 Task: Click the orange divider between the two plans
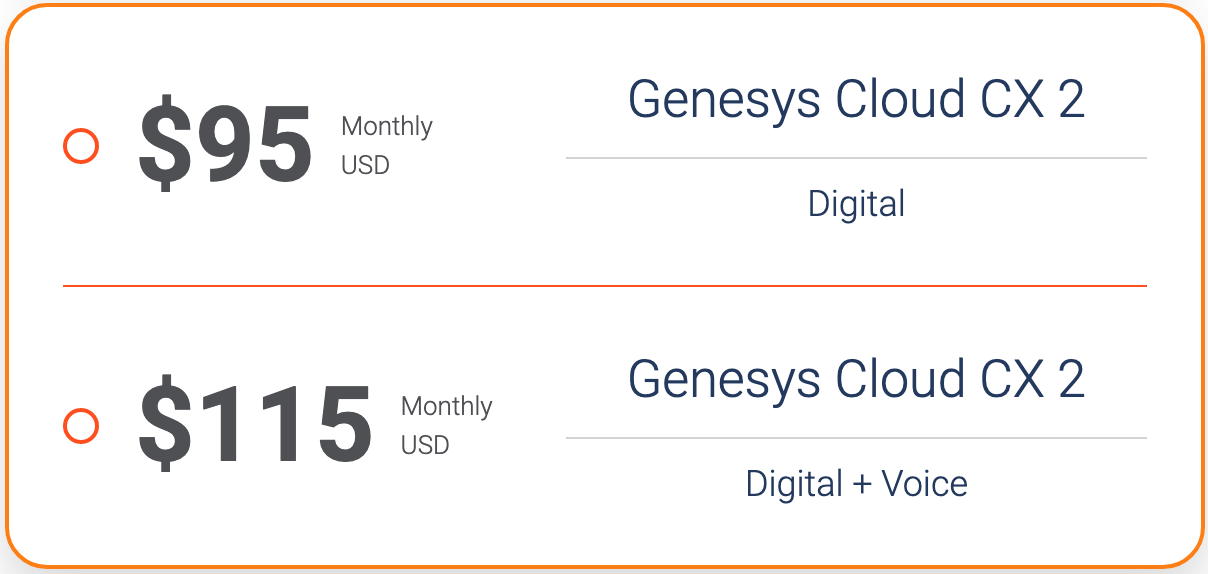(604, 286)
